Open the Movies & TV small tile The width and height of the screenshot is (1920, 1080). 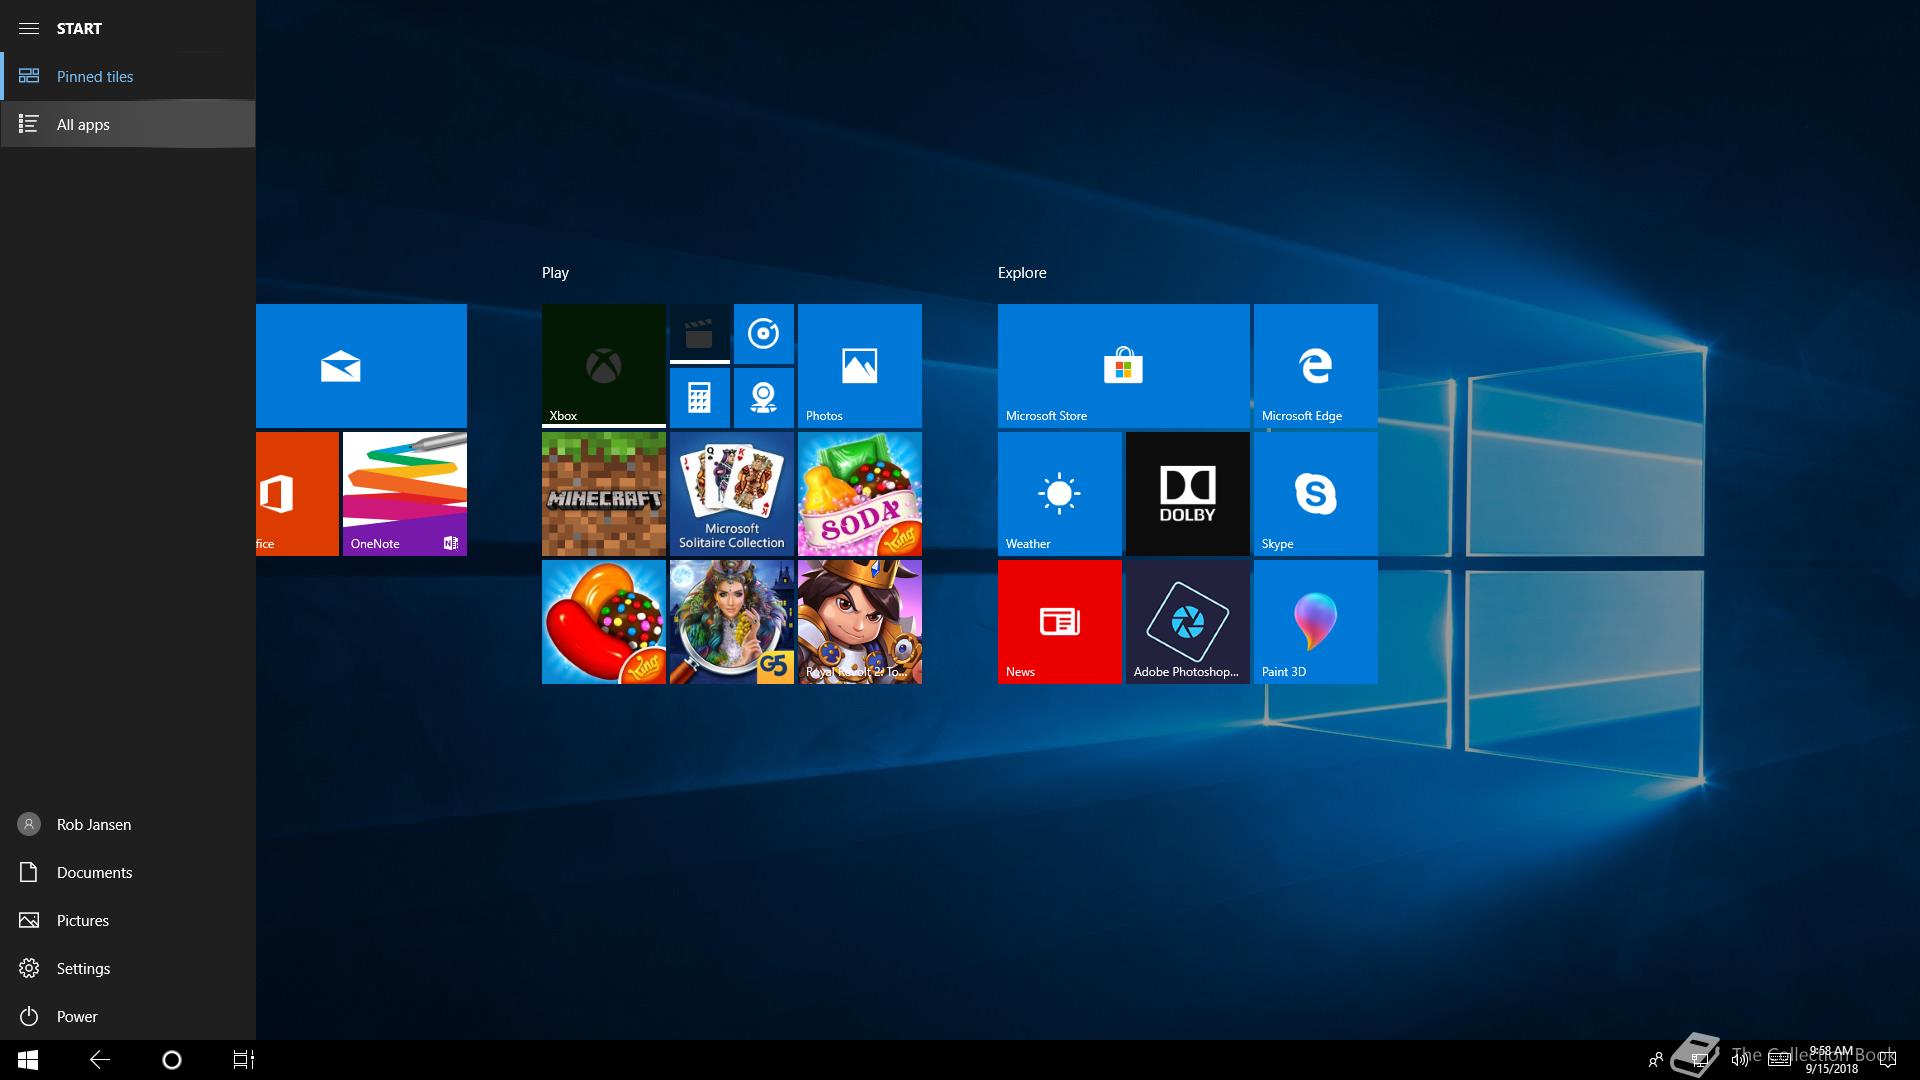pyautogui.click(x=700, y=334)
